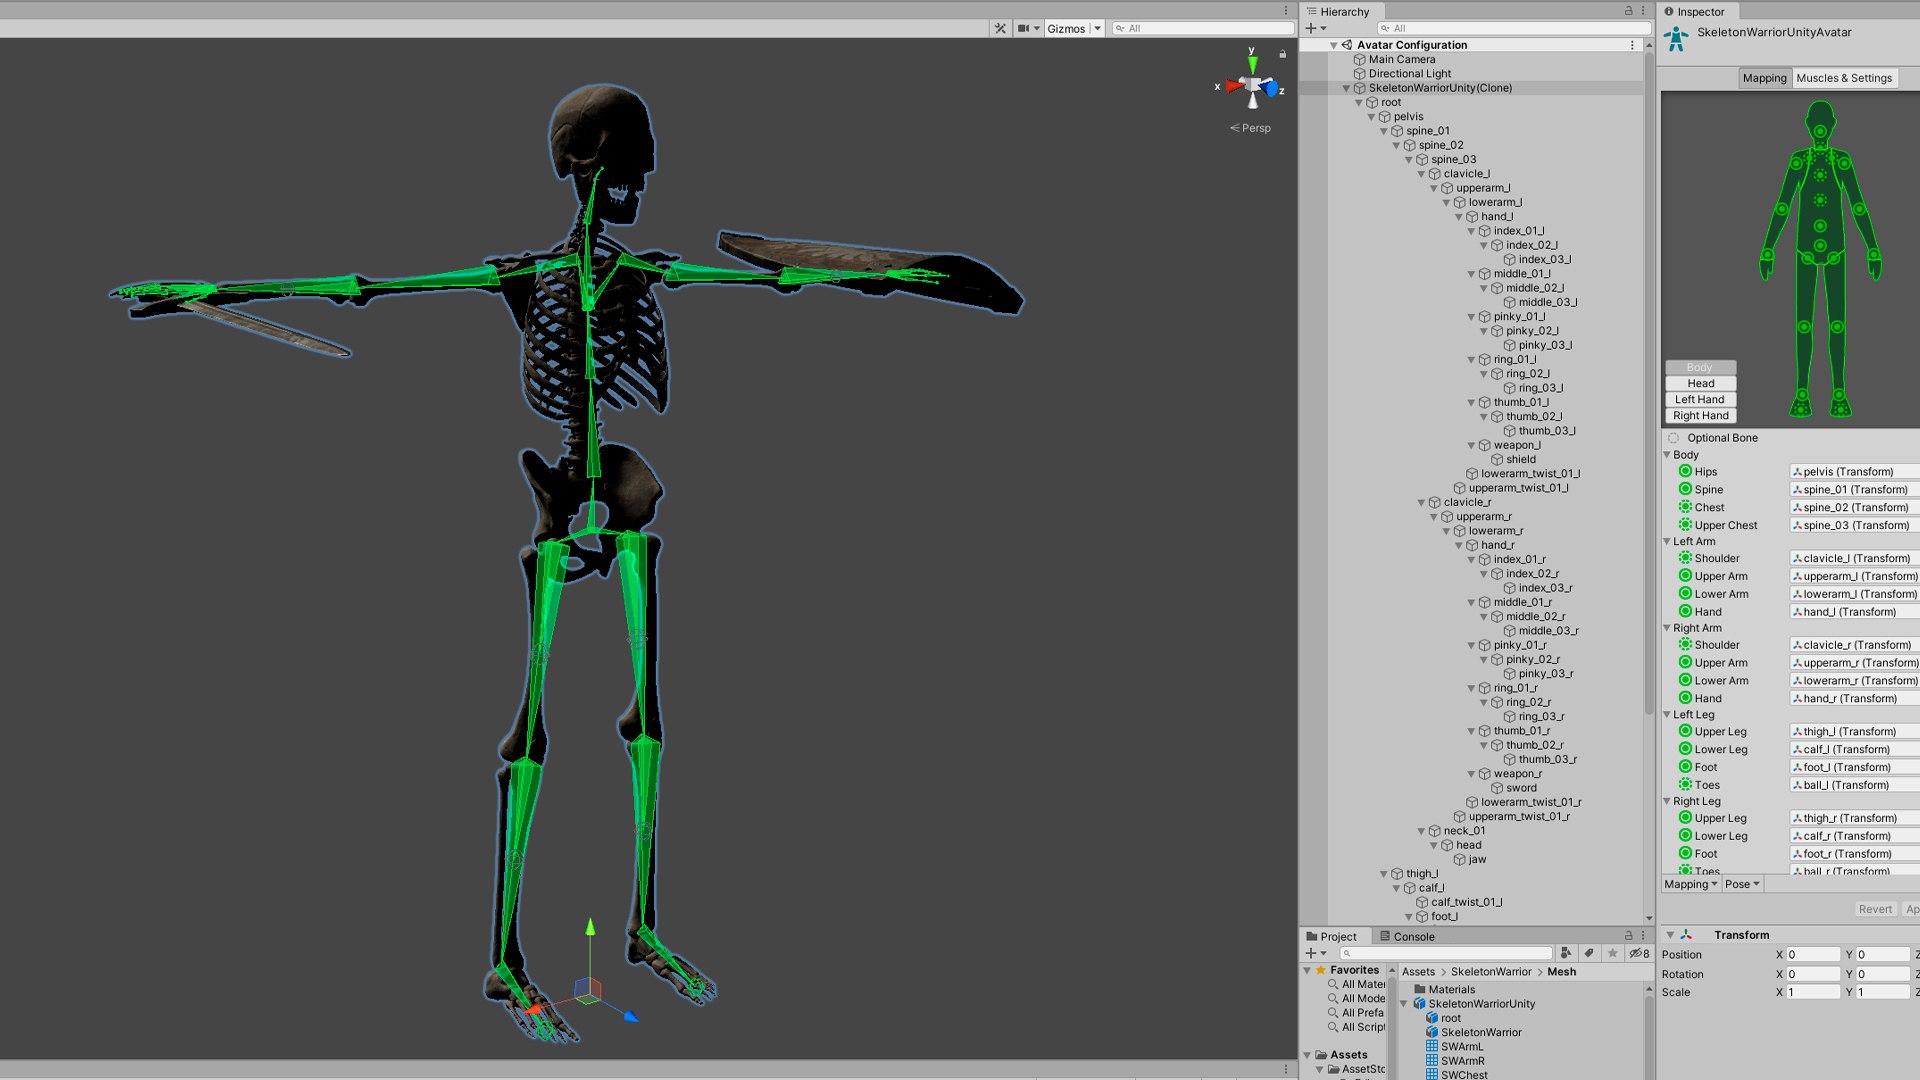Collapse the hand_l hierarchy node
Image resolution: width=1920 pixels, height=1080 pixels.
[x=1459, y=216]
